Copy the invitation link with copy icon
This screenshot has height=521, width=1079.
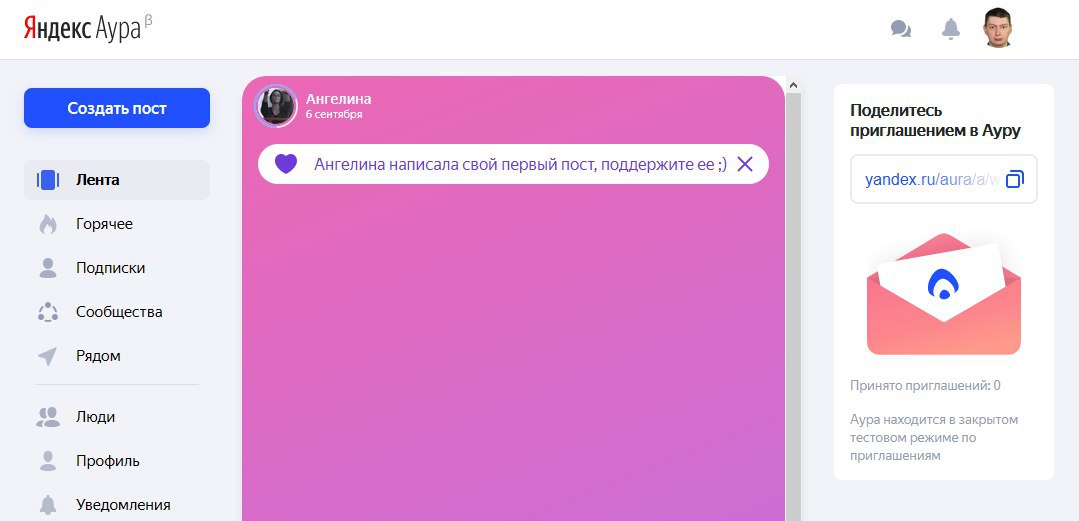tap(1015, 180)
